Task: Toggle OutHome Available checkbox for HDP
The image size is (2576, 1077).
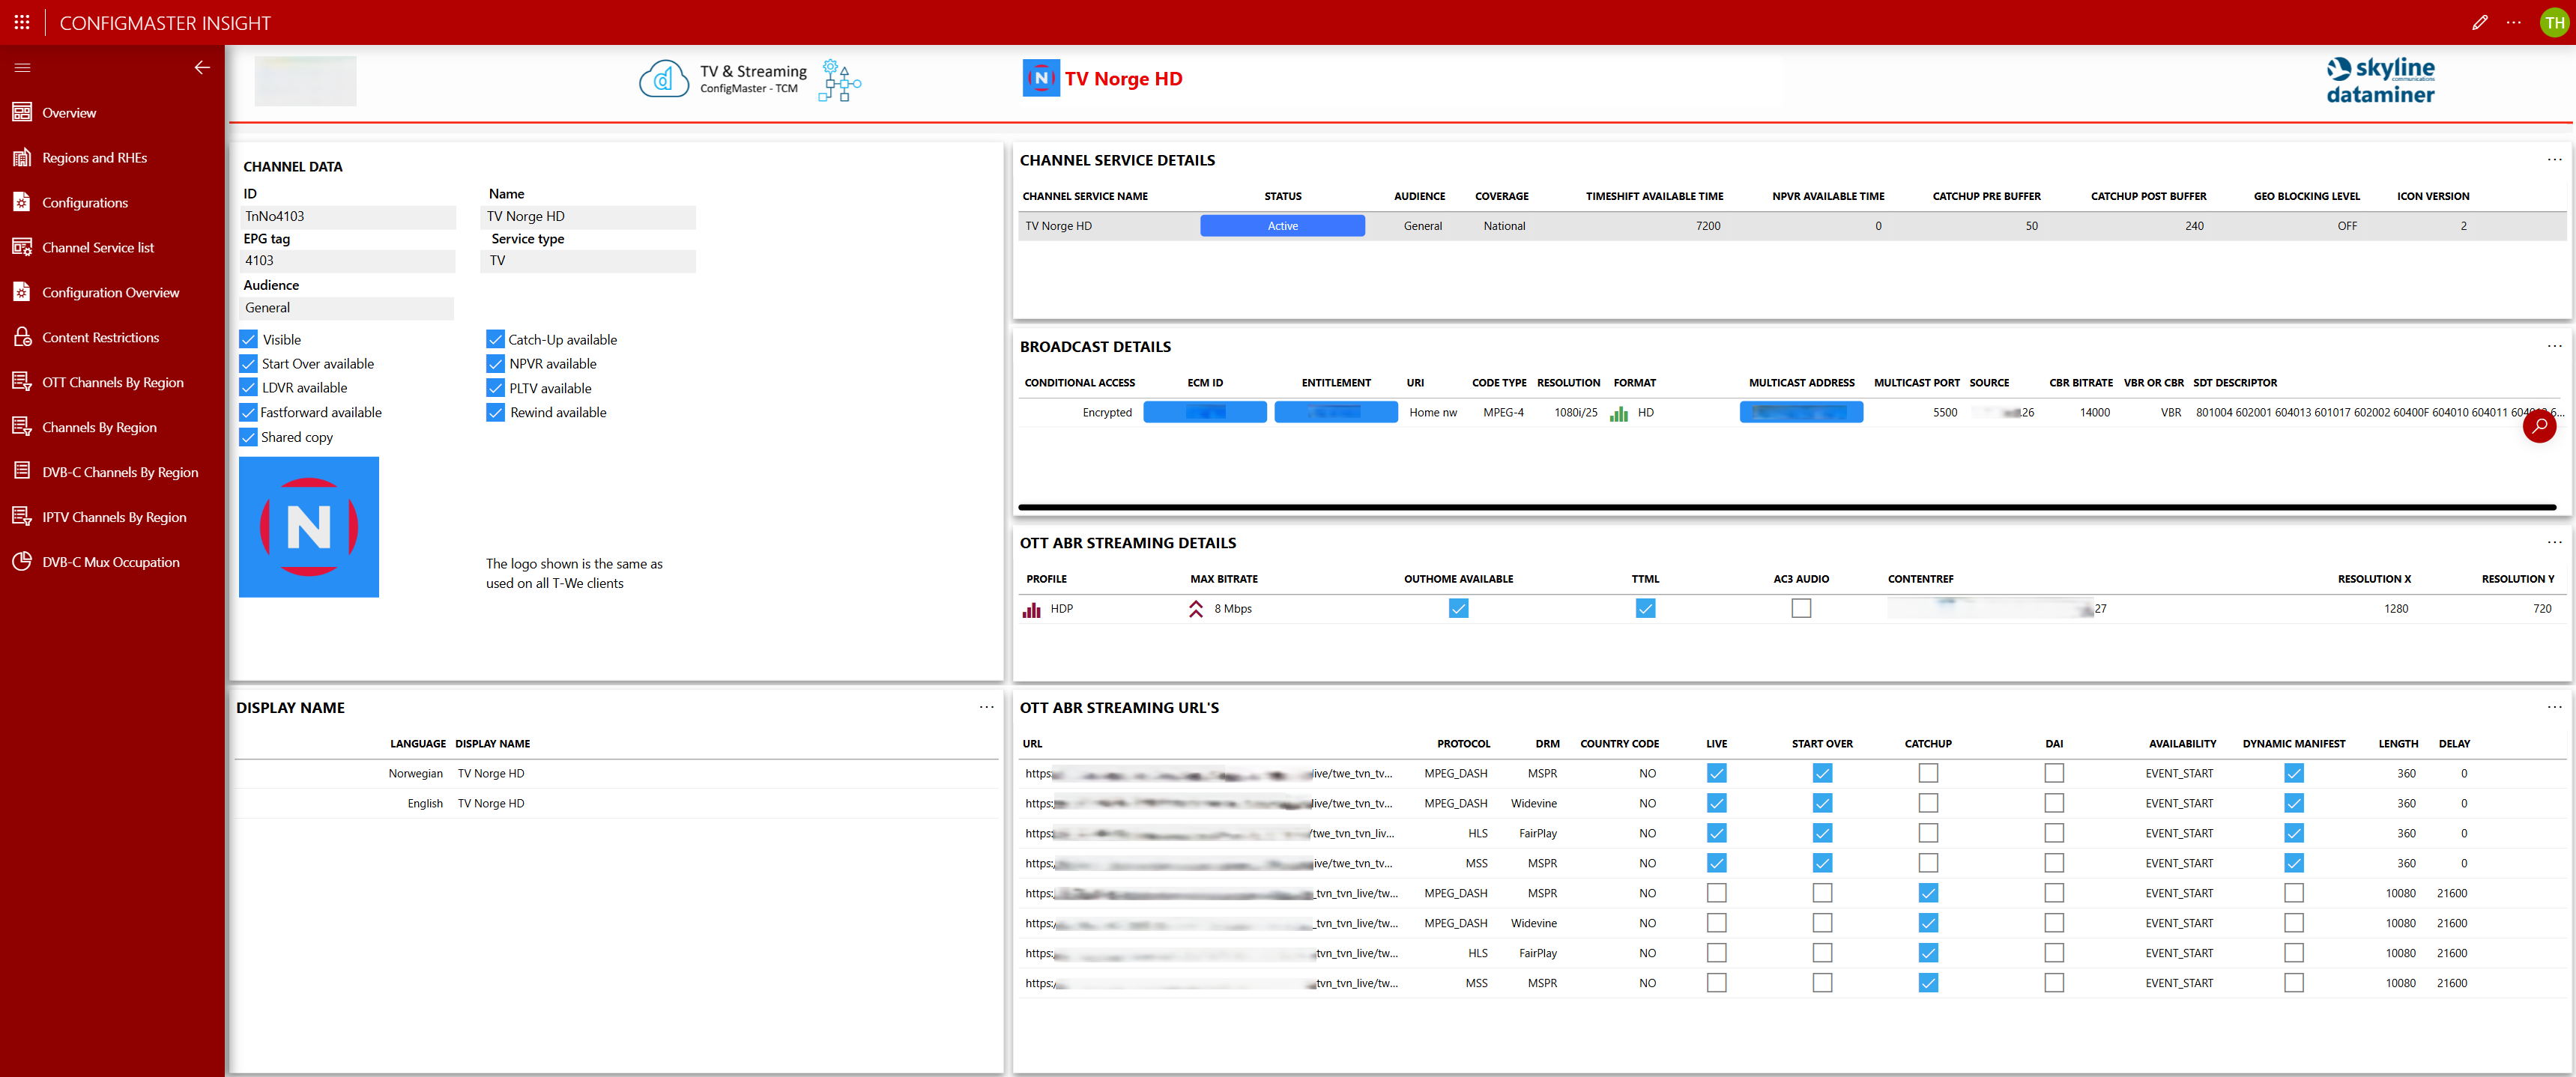Action: tap(1458, 608)
